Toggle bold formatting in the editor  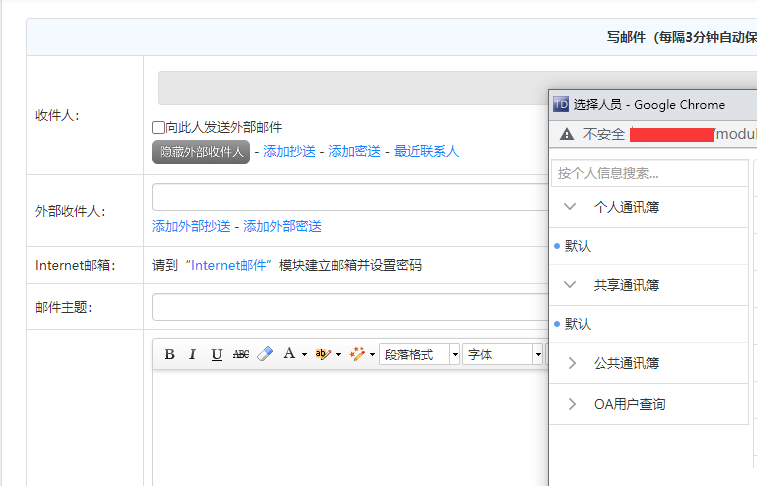click(x=169, y=354)
